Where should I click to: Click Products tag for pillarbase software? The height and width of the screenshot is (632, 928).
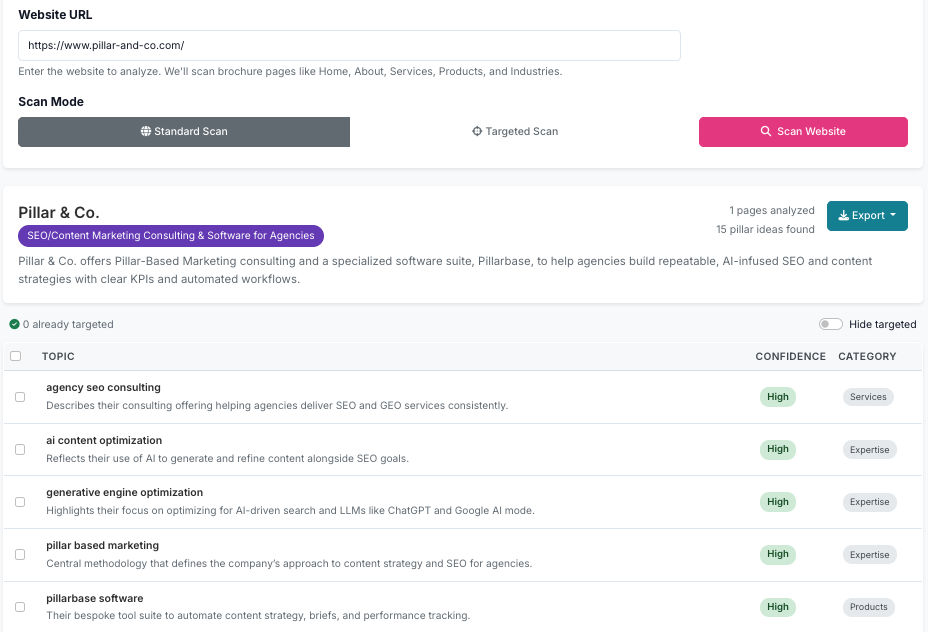869,607
